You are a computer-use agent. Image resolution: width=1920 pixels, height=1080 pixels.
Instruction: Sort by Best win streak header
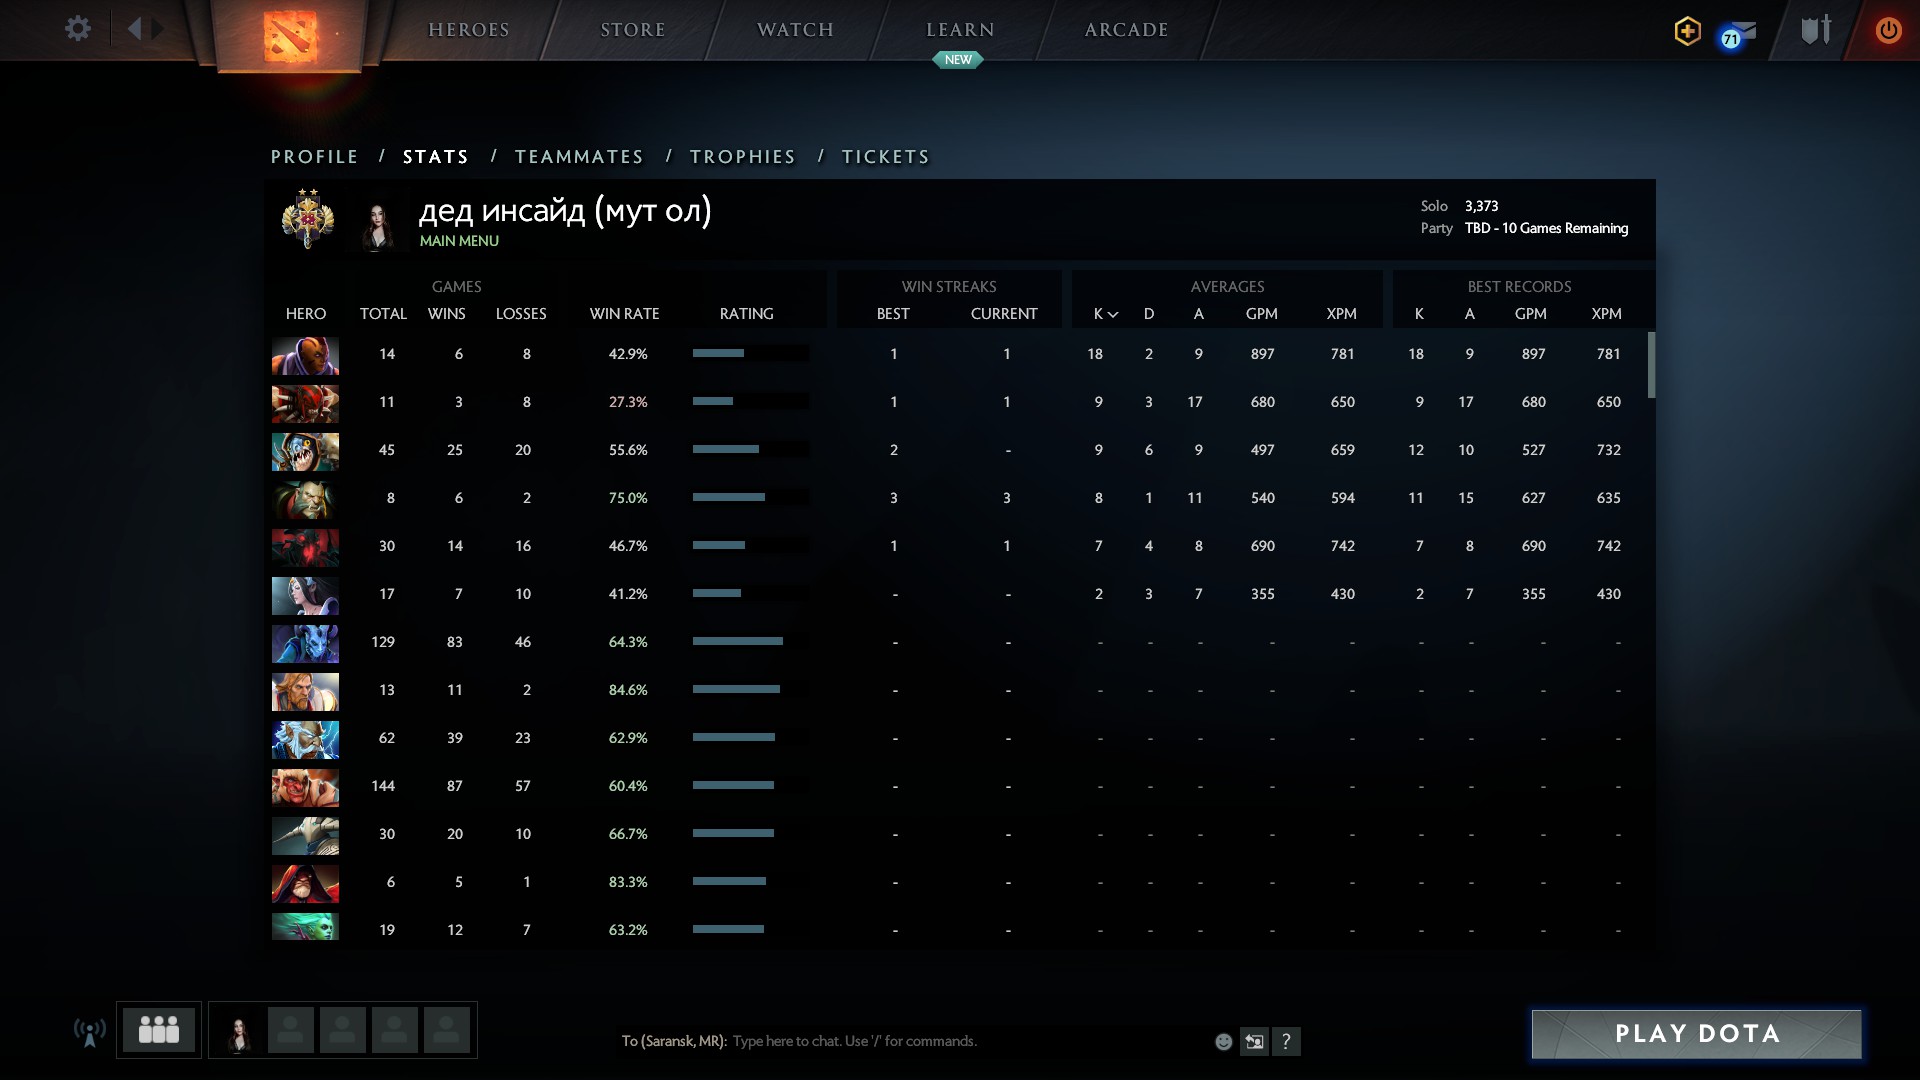pyautogui.click(x=893, y=314)
